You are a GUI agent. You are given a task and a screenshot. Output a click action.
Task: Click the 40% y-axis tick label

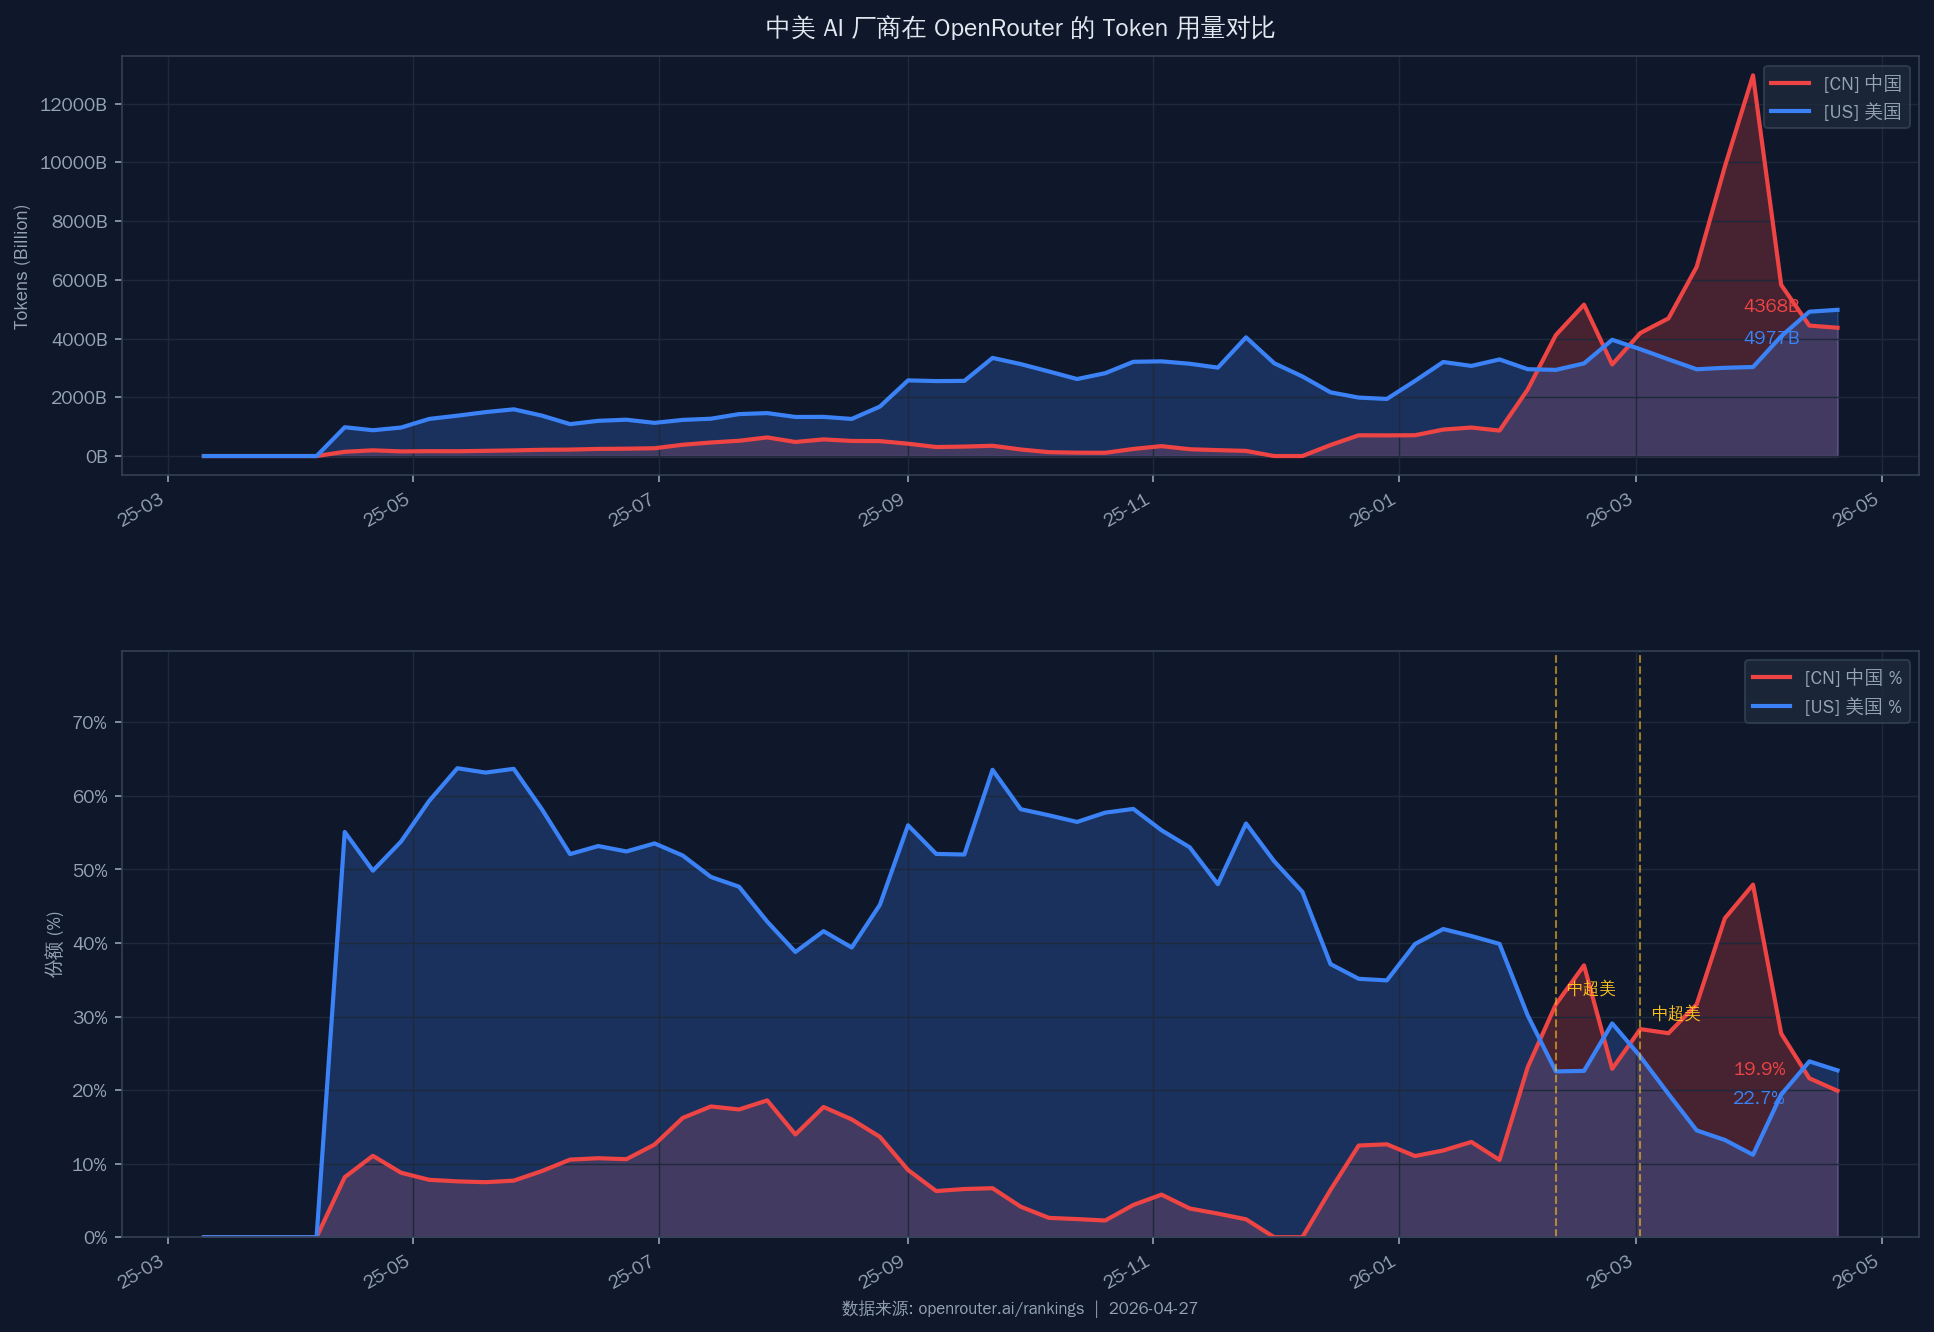[90, 944]
